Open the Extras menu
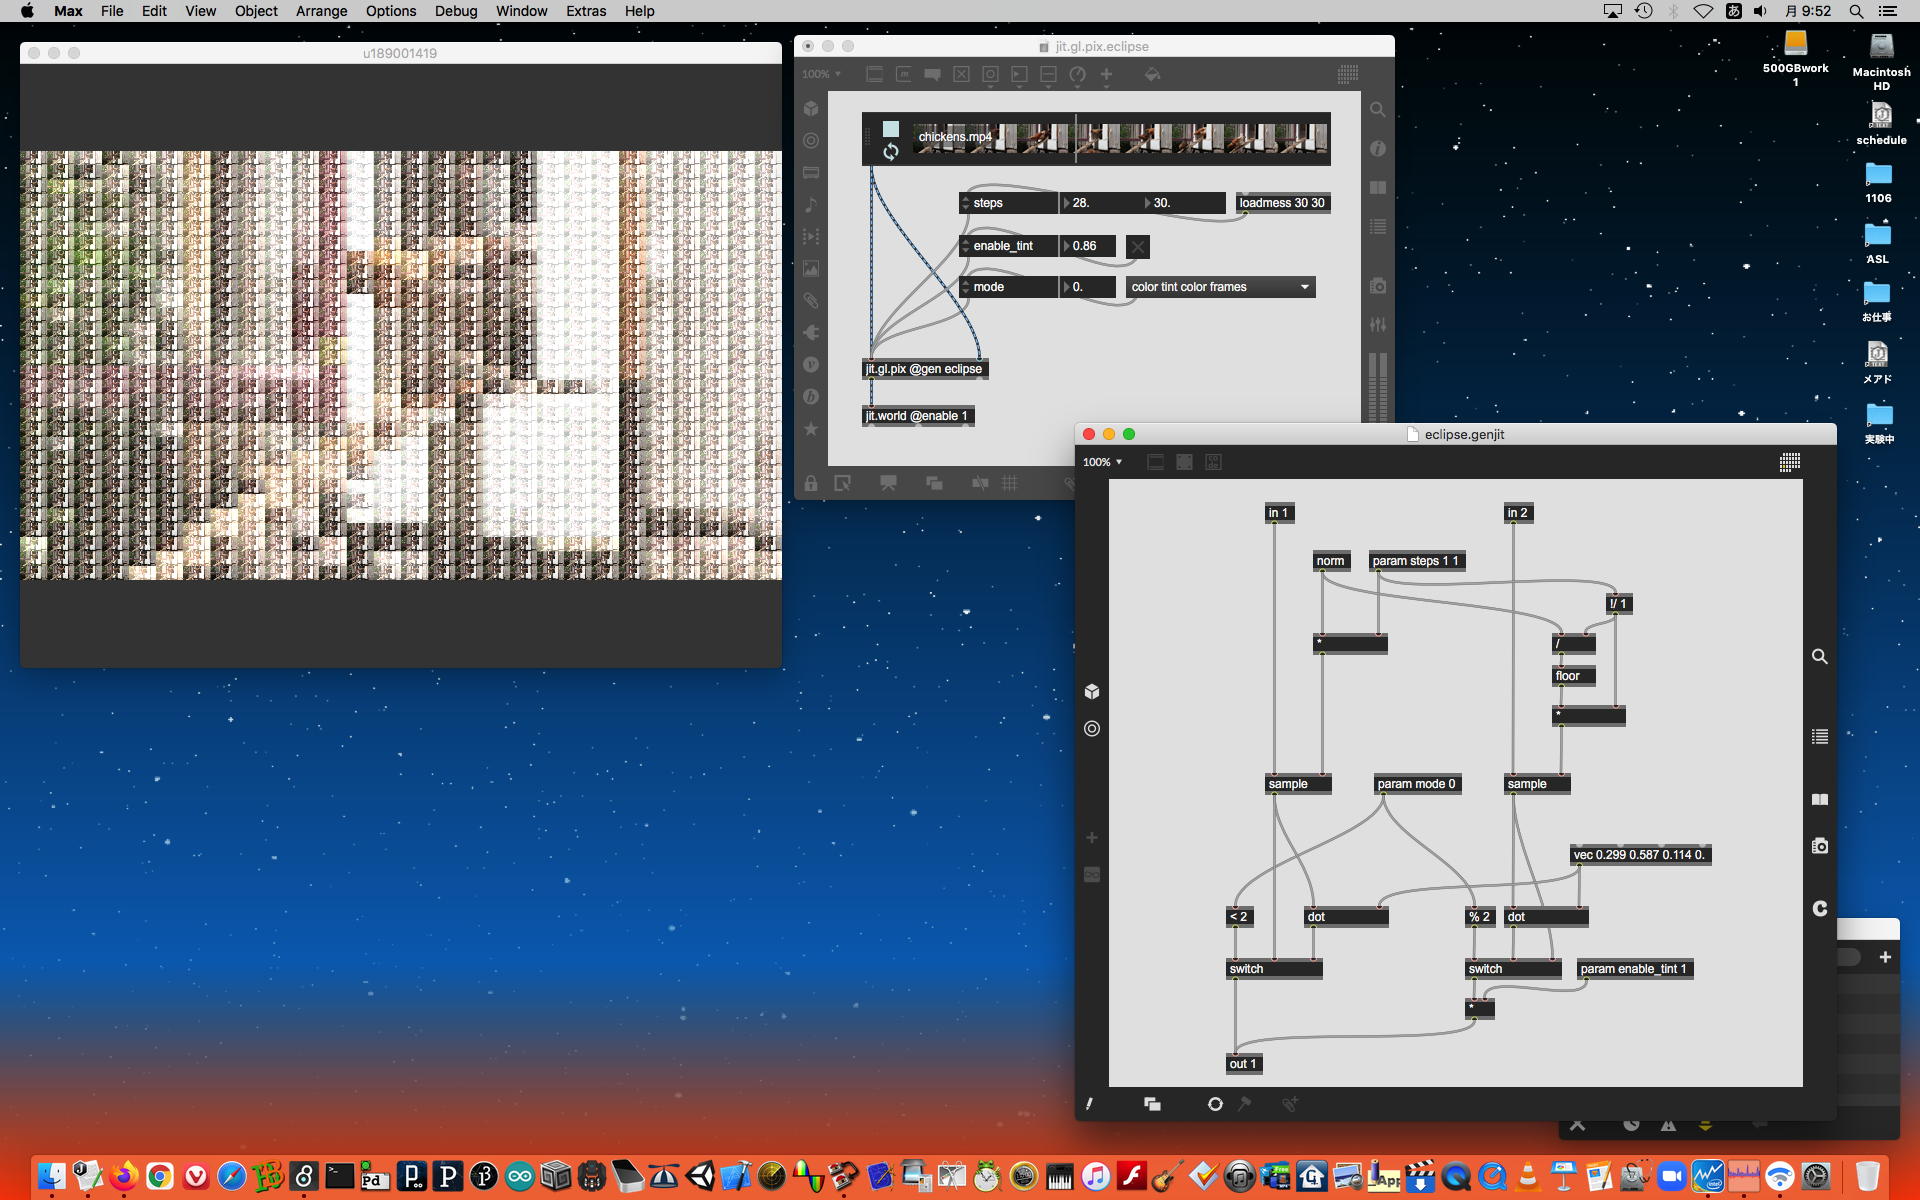This screenshot has height=1200, width=1920. [x=585, y=11]
